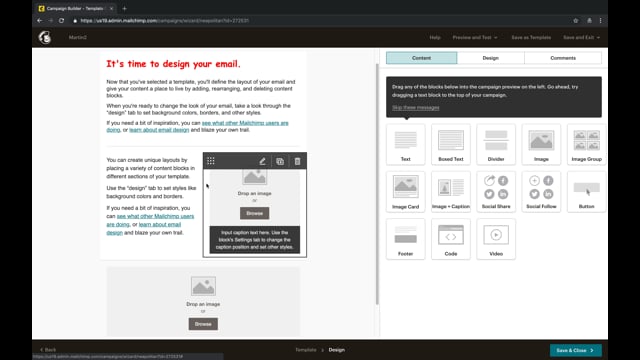Click Save as Template
Viewport: 640px width, 360px height.
click(531, 37)
